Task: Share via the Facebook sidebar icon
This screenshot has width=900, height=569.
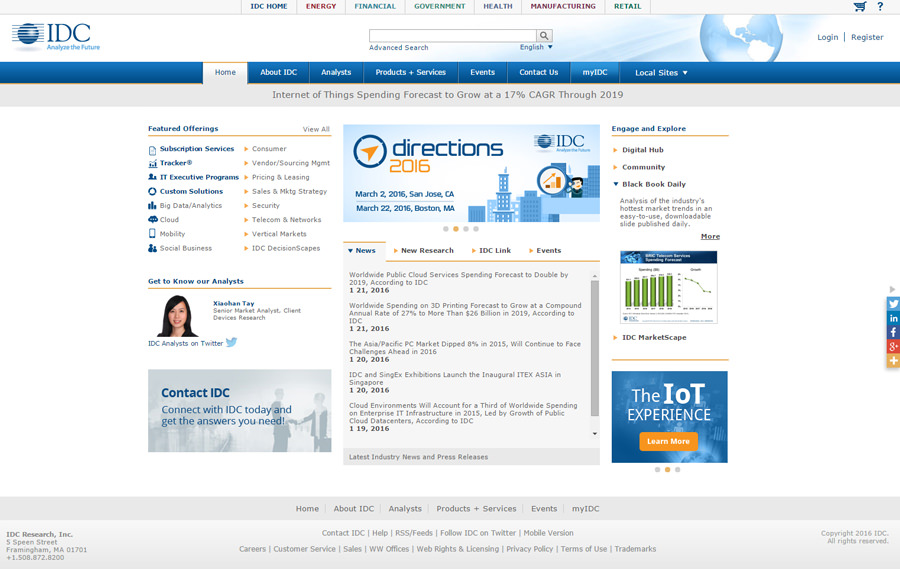Action: (x=893, y=332)
